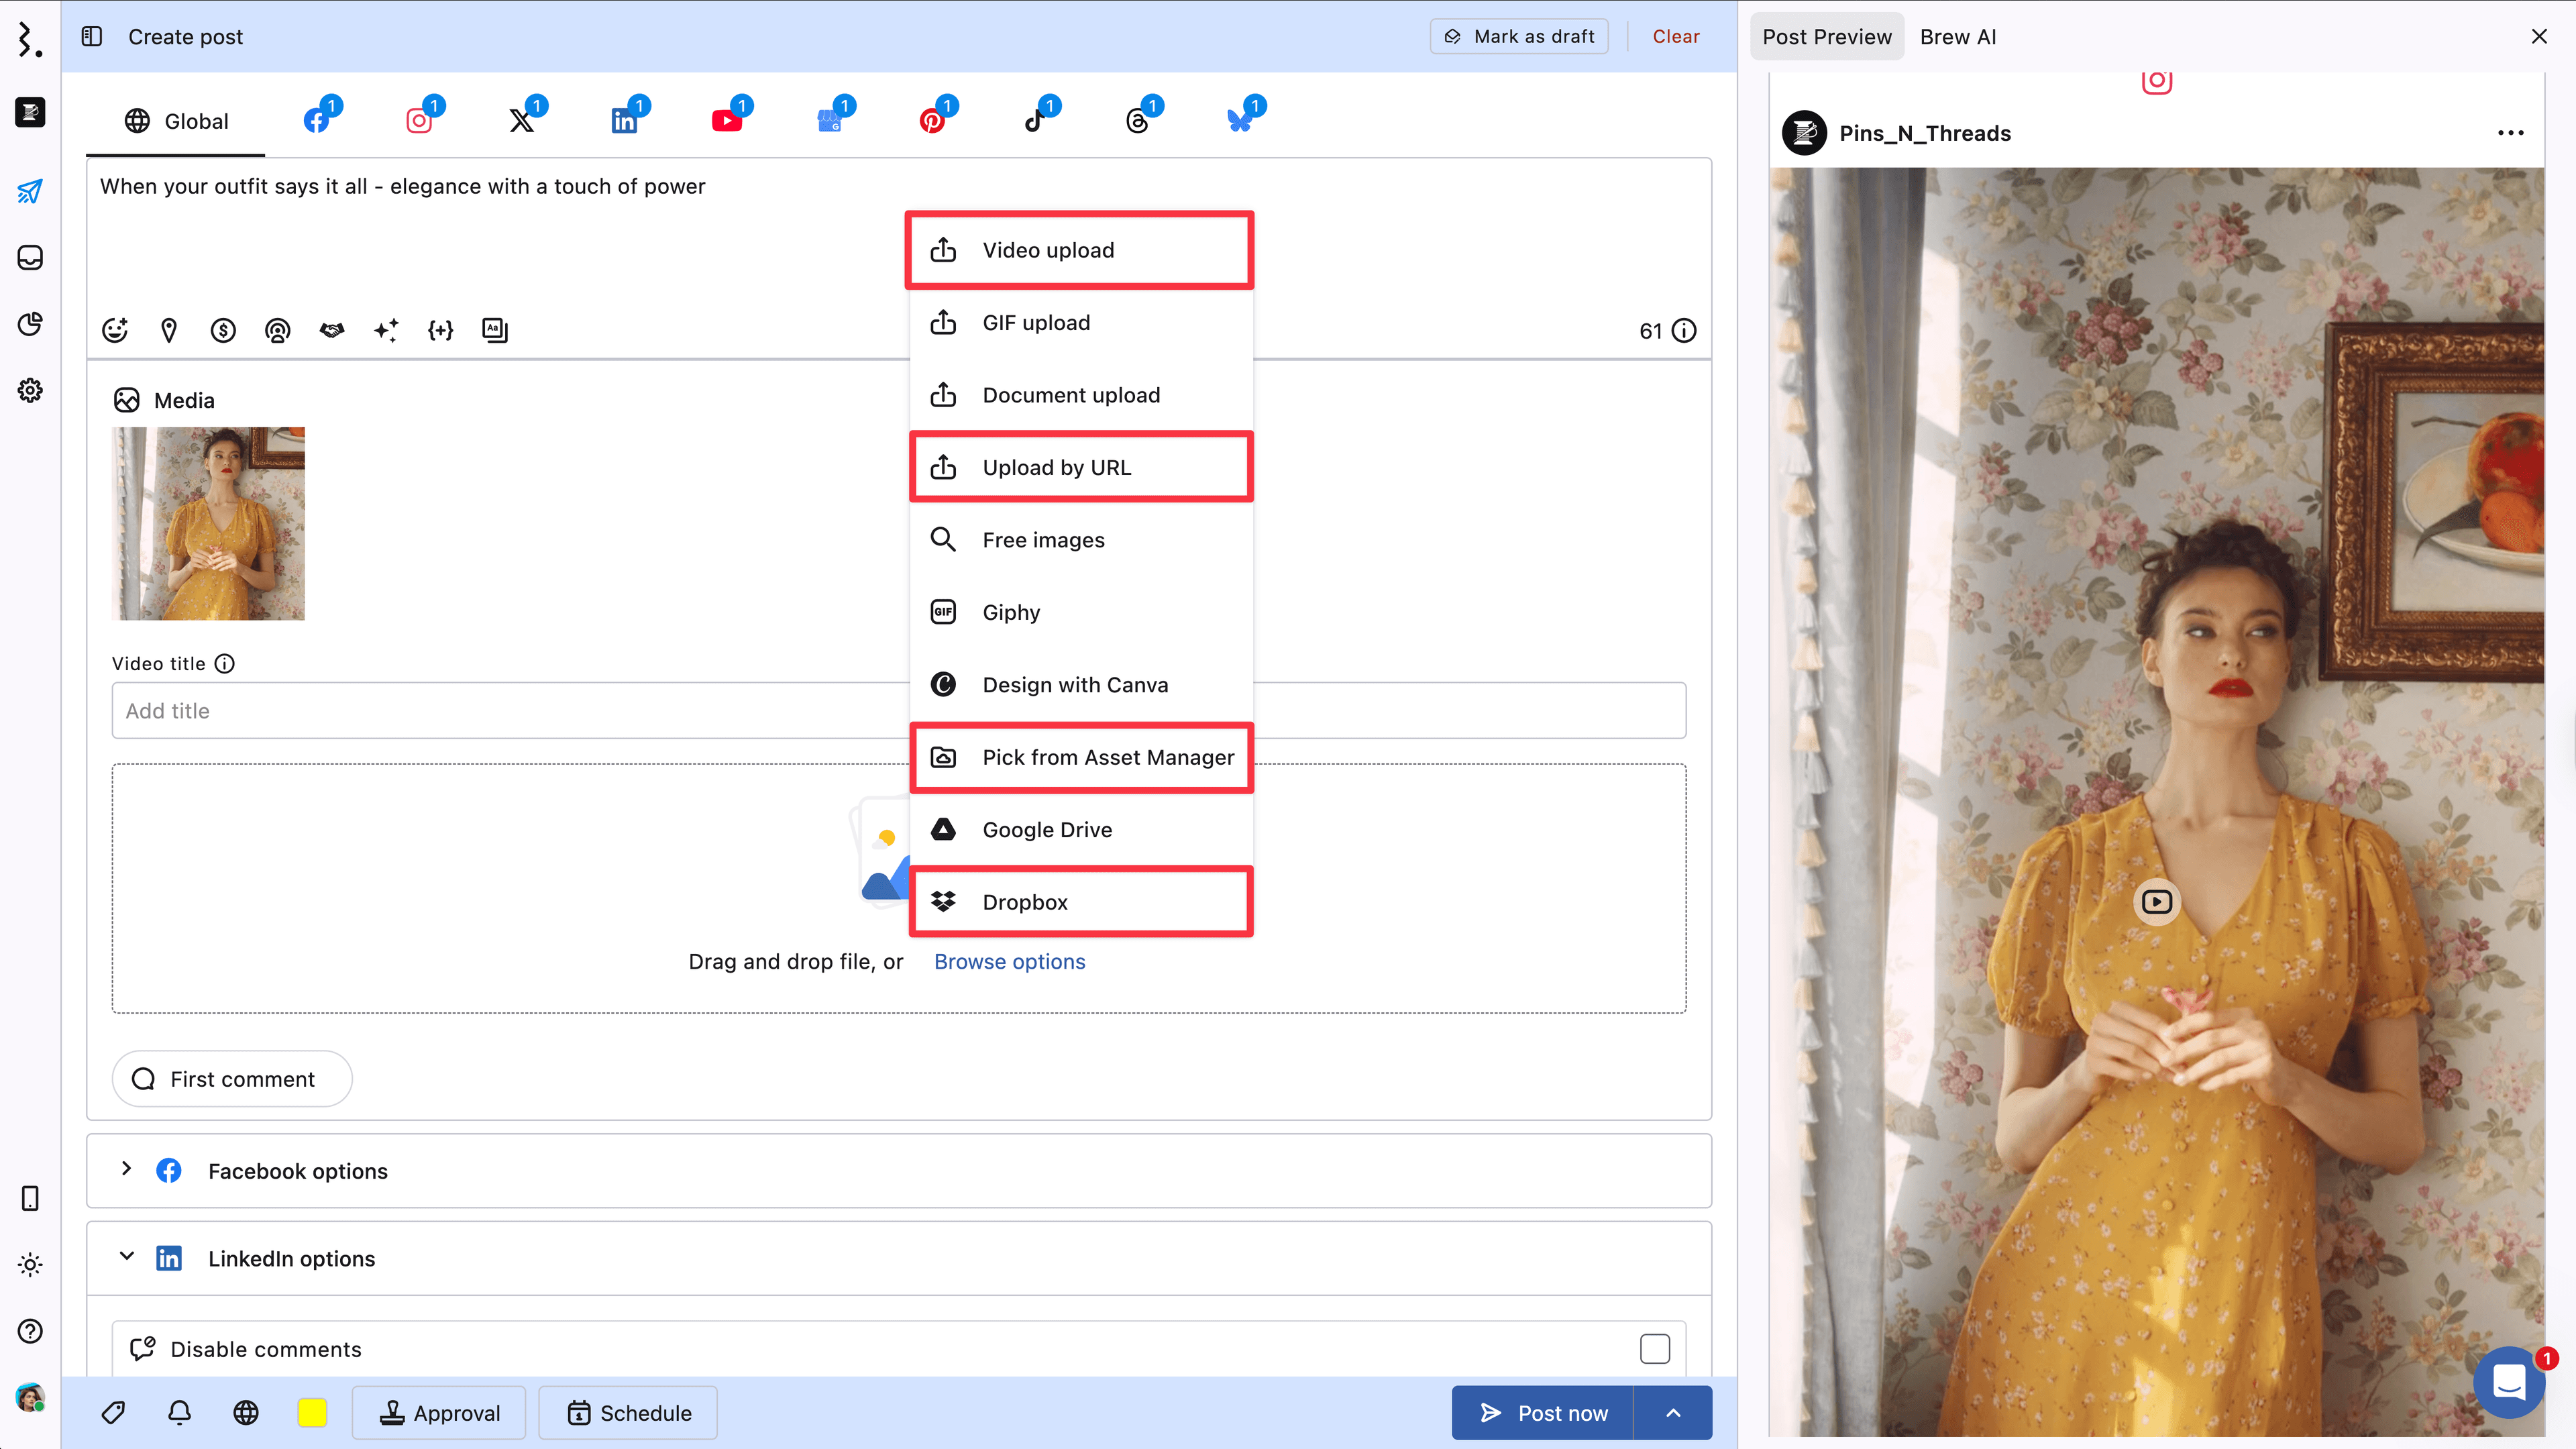Click the yellow color label swatch
Viewport: 2576px width, 1449px height.
tap(312, 1412)
